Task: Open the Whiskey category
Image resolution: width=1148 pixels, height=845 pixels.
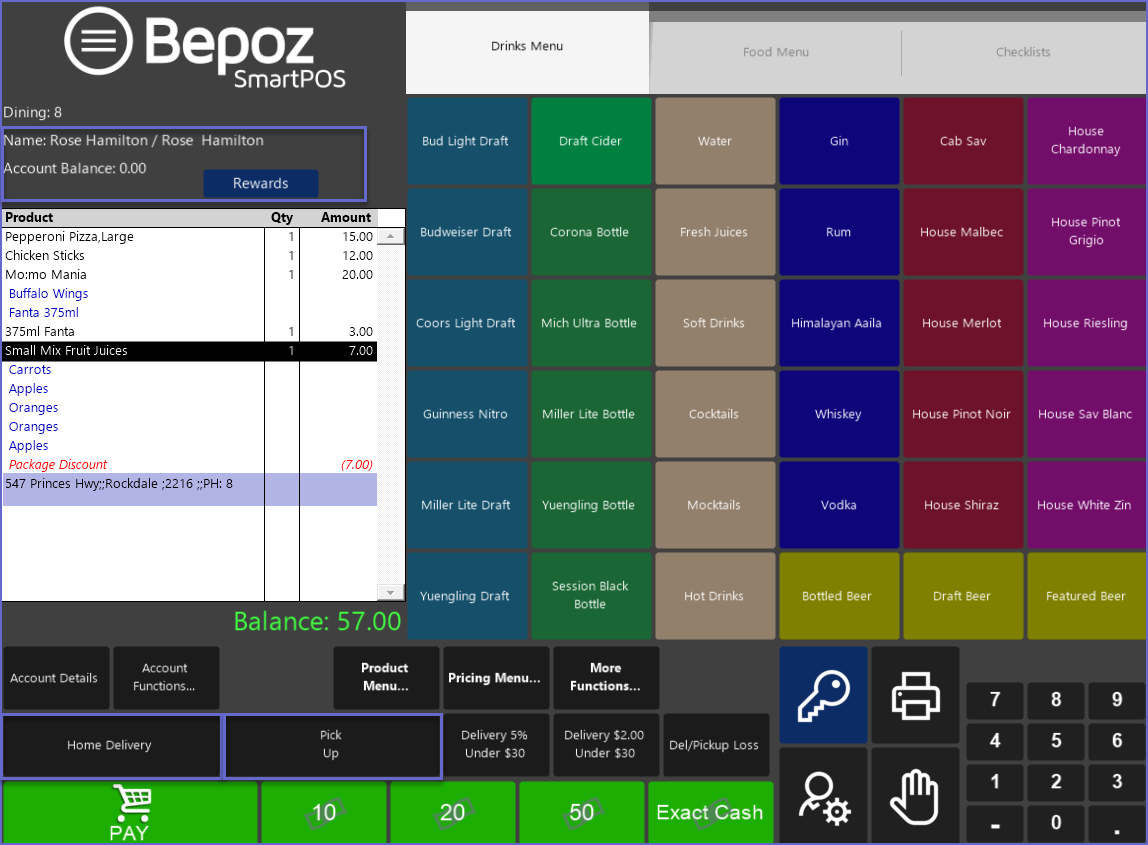Action: [839, 414]
